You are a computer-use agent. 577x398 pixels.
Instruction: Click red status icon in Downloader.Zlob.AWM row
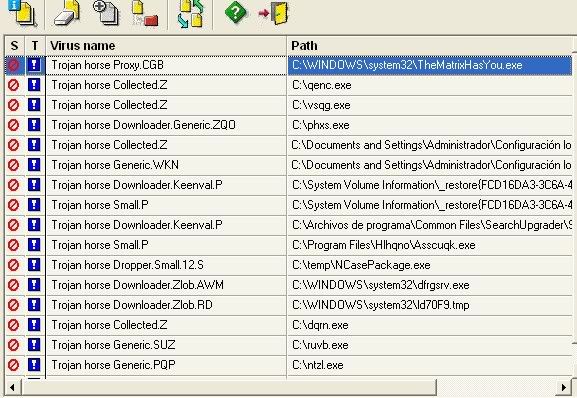[14, 285]
